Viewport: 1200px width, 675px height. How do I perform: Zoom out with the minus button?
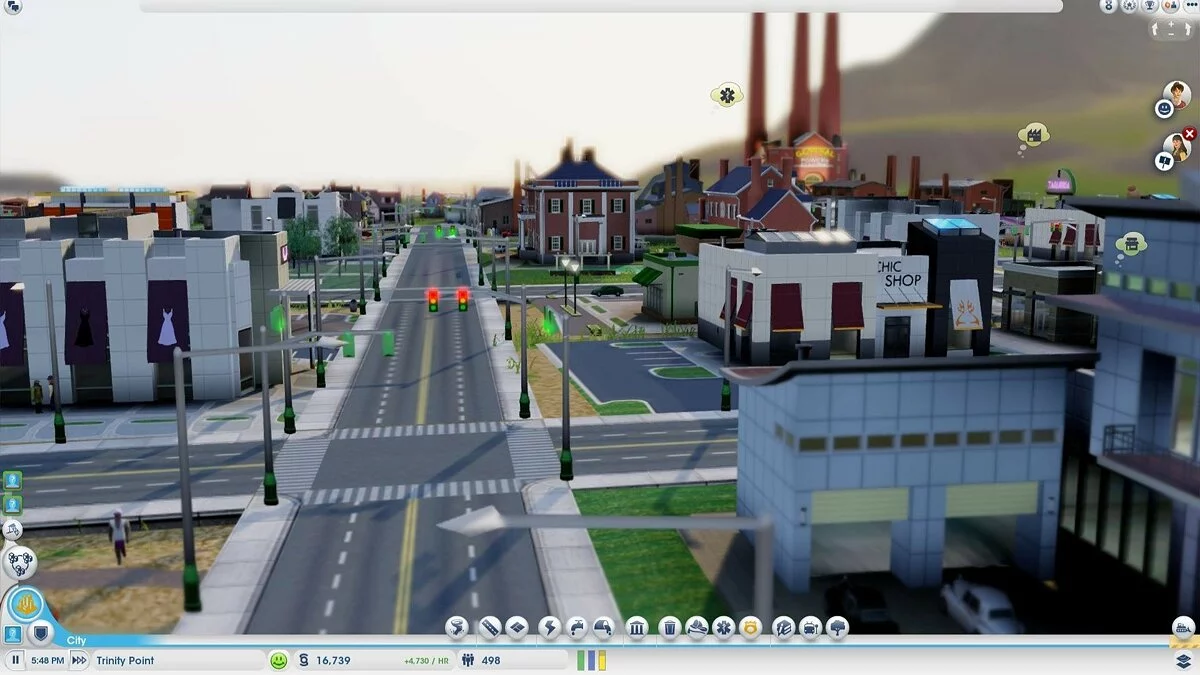(x=1173, y=36)
